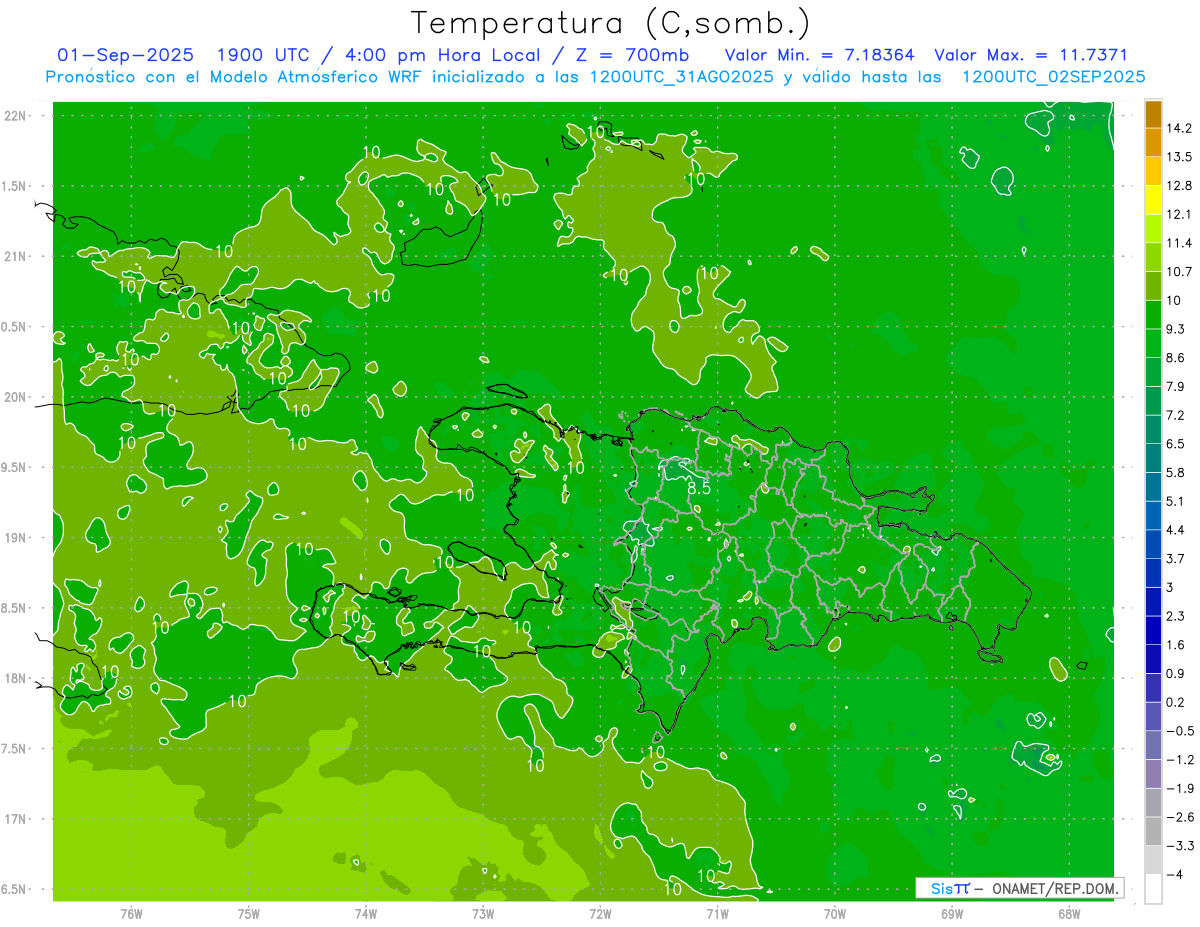Click the "74W" longitude label
The width and height of the screenshot is (1200, 927).
[x=365, y=913]
